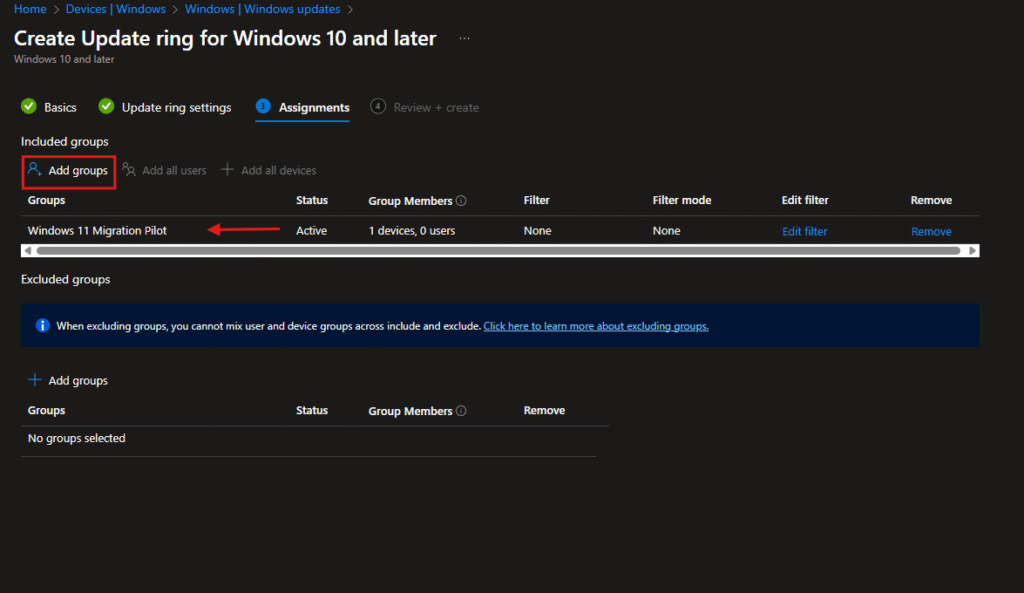Image resolution: width=1024 pixels, height=593 pixels.
Task: Open the learn more about excluding groups link
Action: [x=596, y=326]
